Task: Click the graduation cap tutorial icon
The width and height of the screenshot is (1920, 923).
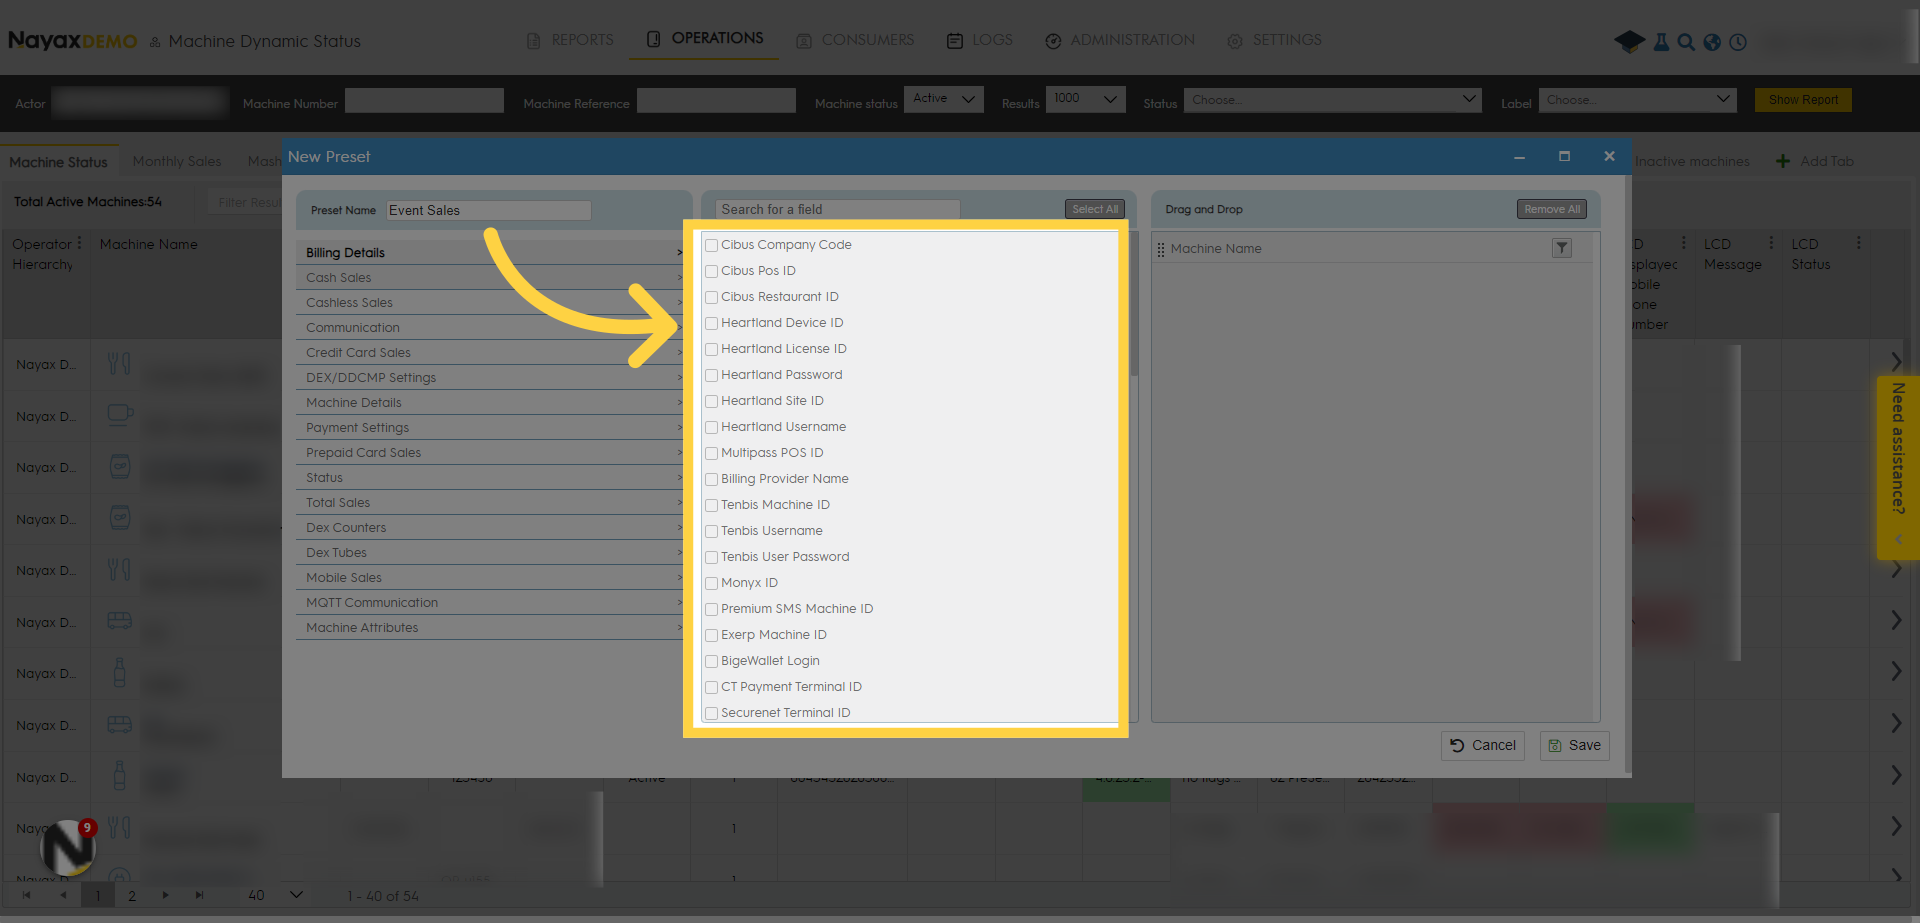Action: [1629, 41]
